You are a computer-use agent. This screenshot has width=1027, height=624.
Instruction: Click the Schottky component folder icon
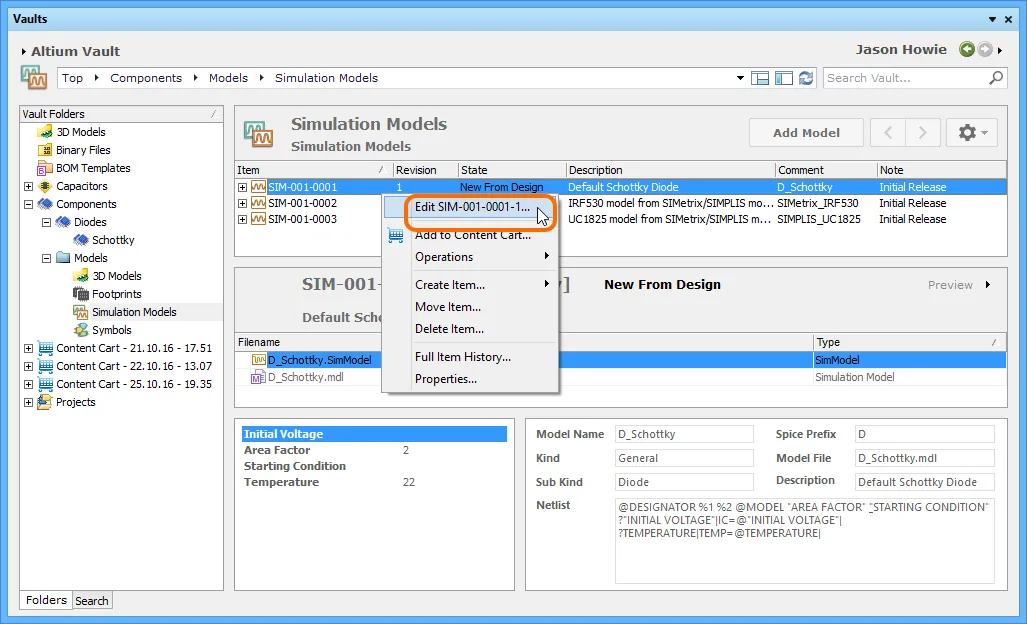coord(81,240)
